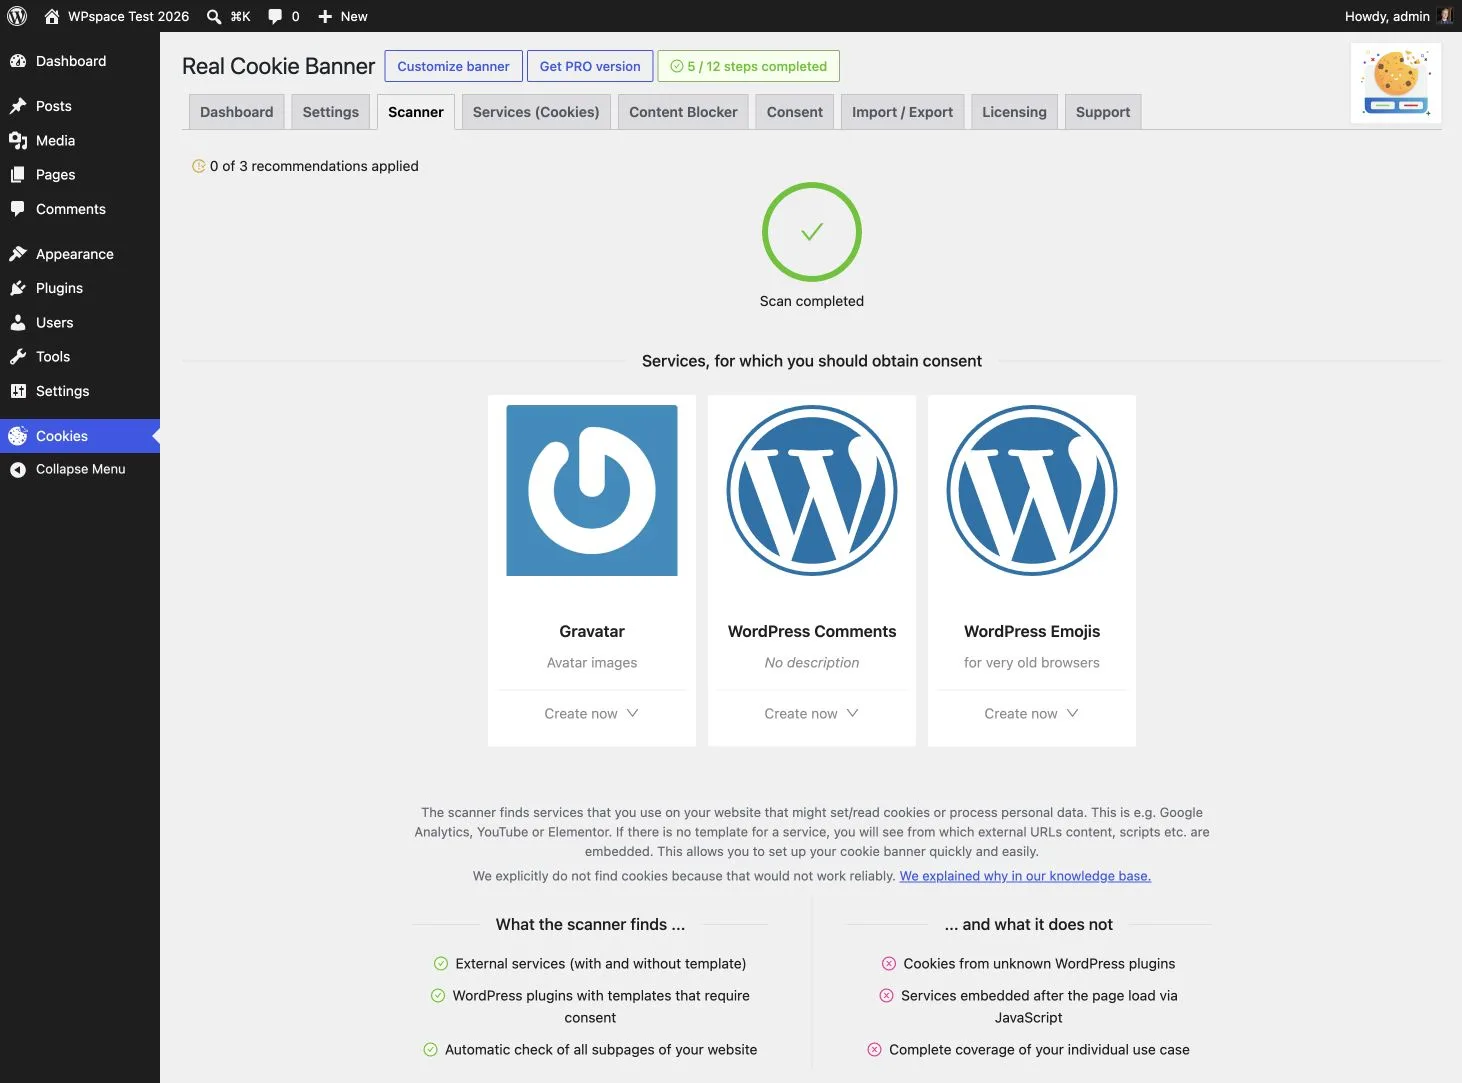The height and width of the screenshot is (1083, 1462).
Task: Open the search icon in admin bar
Action: (x=214, y=16)
